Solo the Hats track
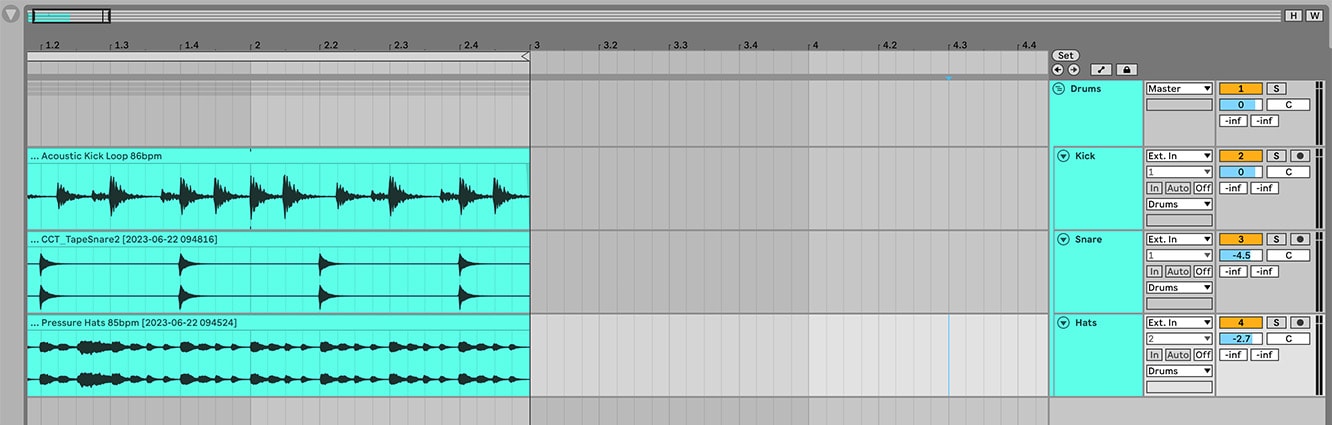This screenshot has width=1332, height=425. [x=1277, y=322]
